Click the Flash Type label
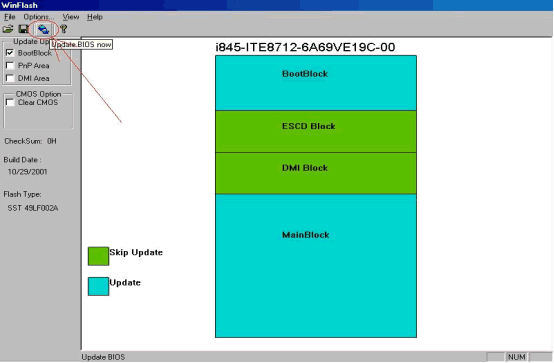Image resolution: width=554 pixels, height=363 pixels. (x=22, y=194)
